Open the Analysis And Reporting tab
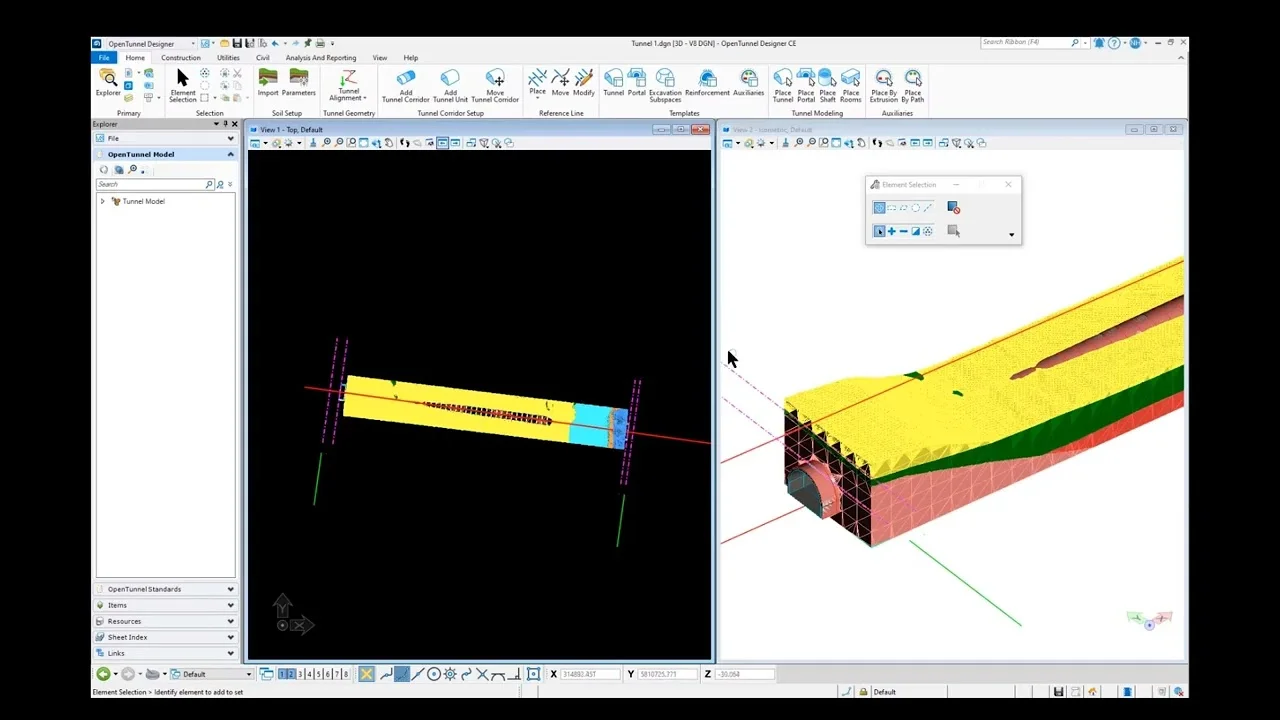Image resolution: width=1280 pixels, height=720 pixels. coord(321,58)
